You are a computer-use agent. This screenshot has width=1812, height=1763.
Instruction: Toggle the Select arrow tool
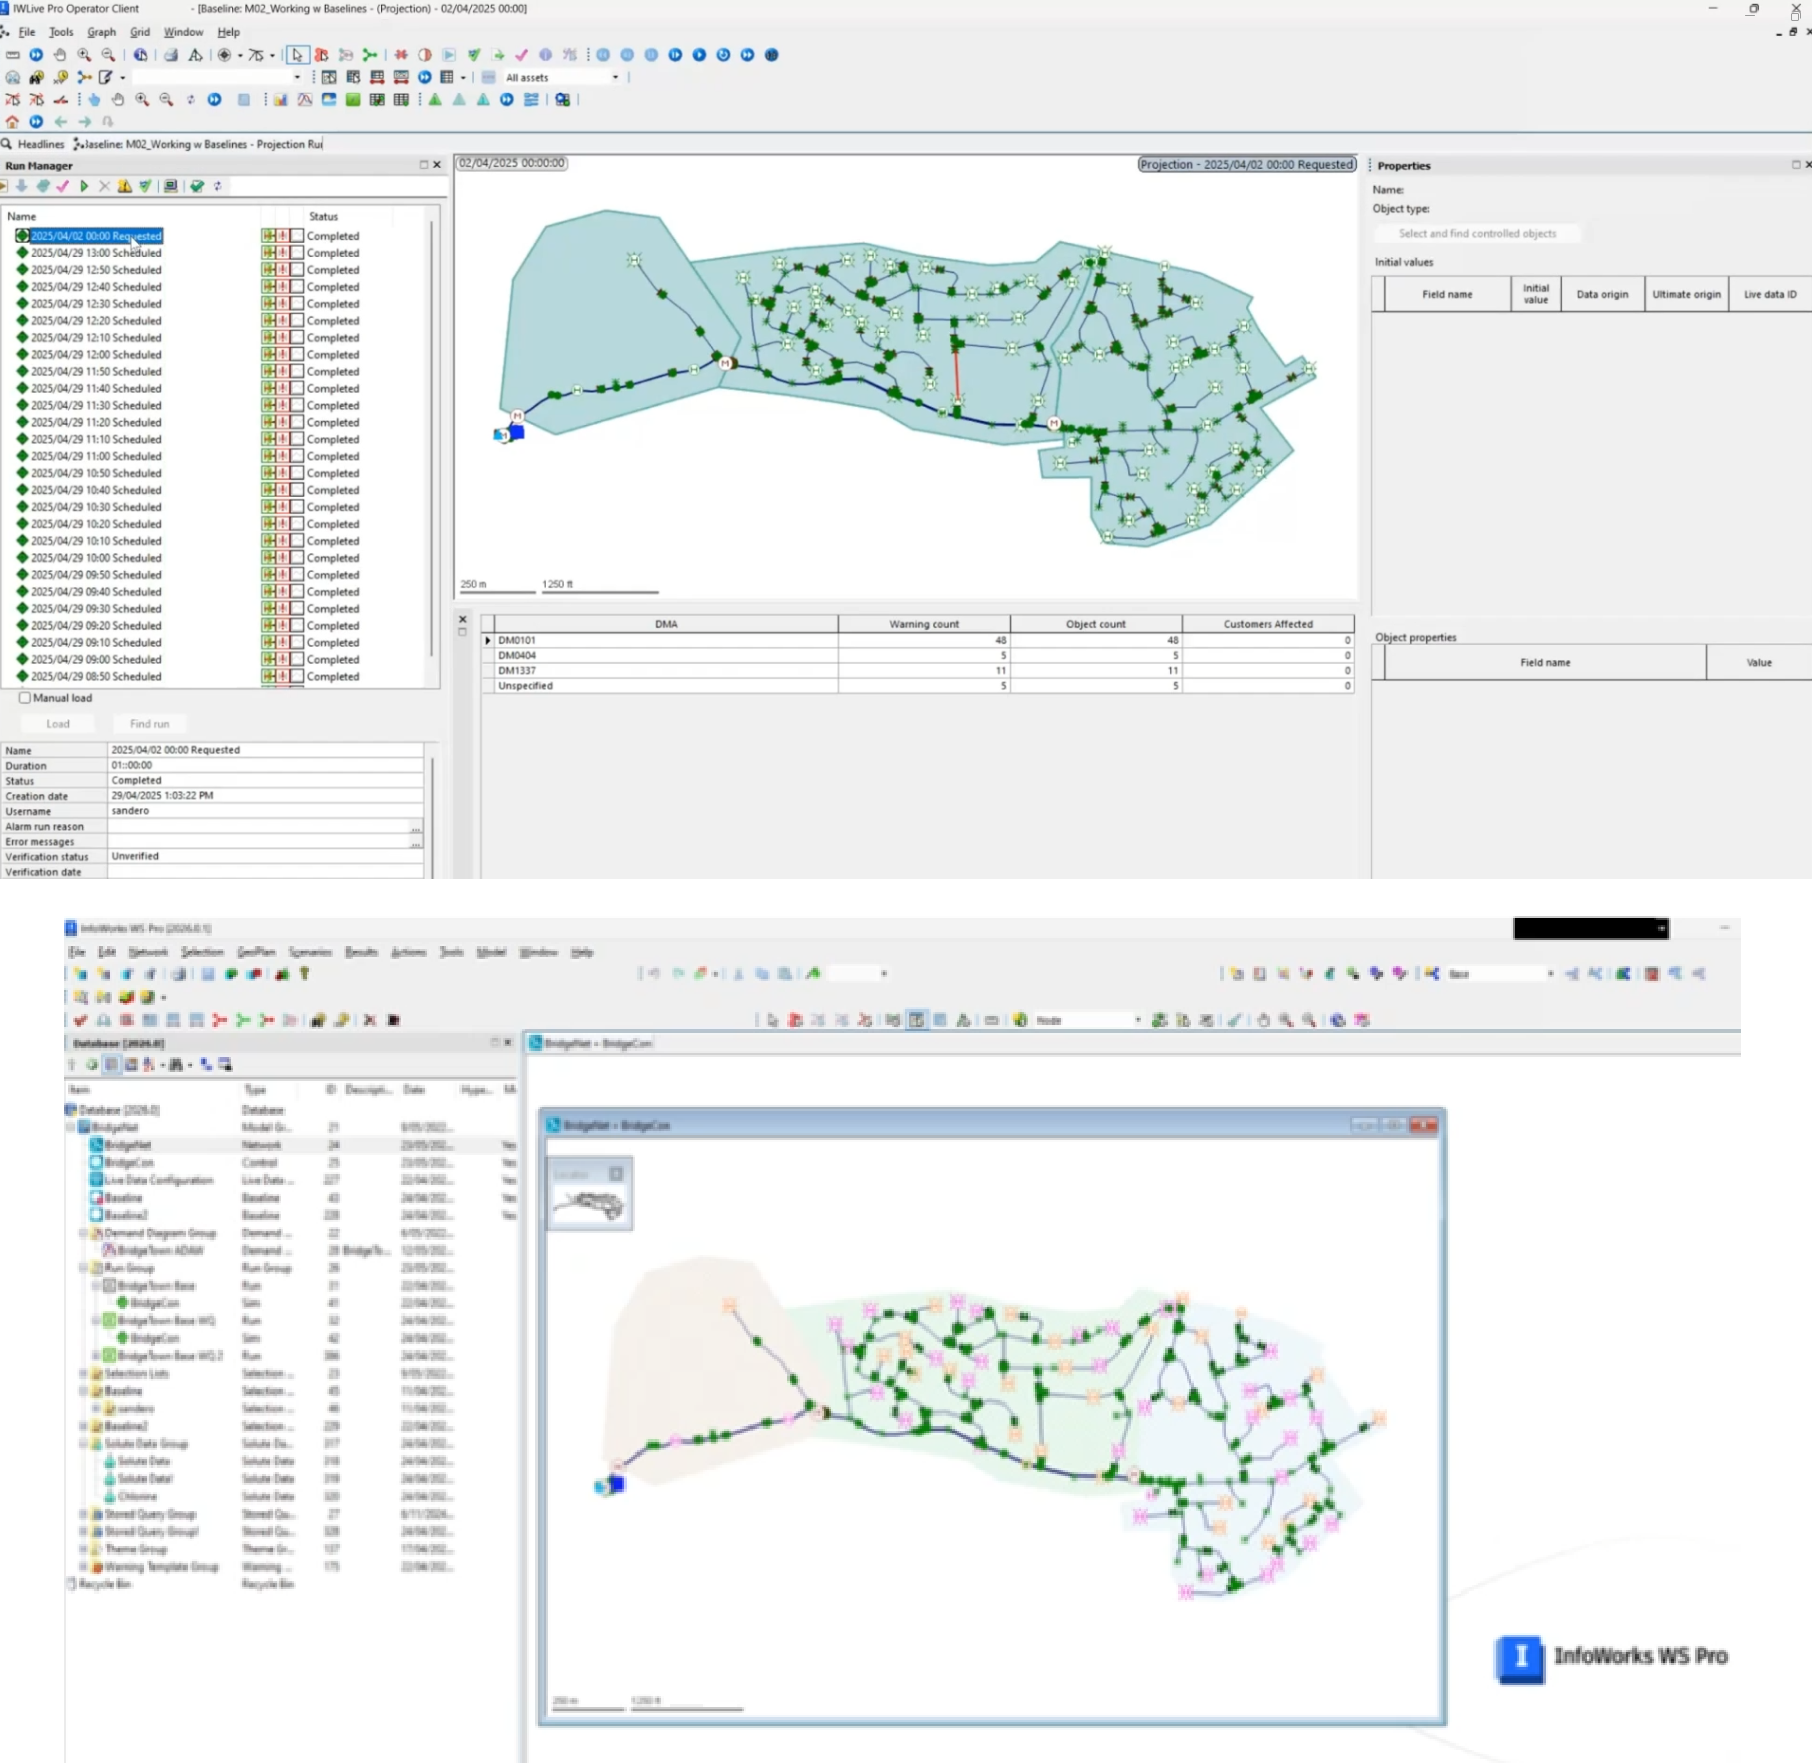coord(297,56)
